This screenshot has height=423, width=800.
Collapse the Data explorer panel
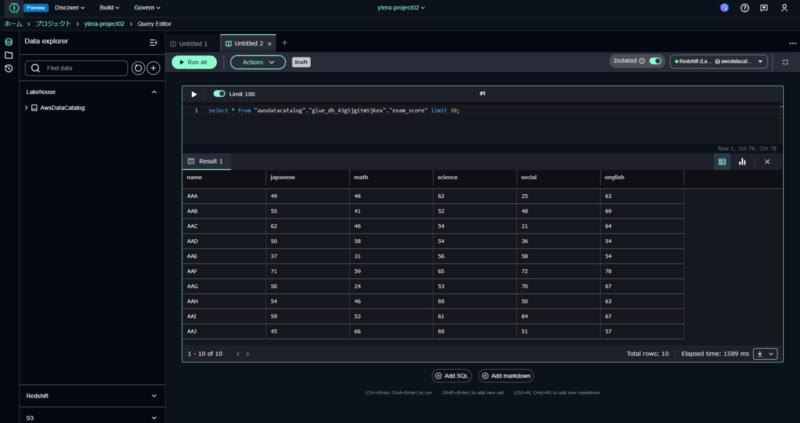click(153, 42)
